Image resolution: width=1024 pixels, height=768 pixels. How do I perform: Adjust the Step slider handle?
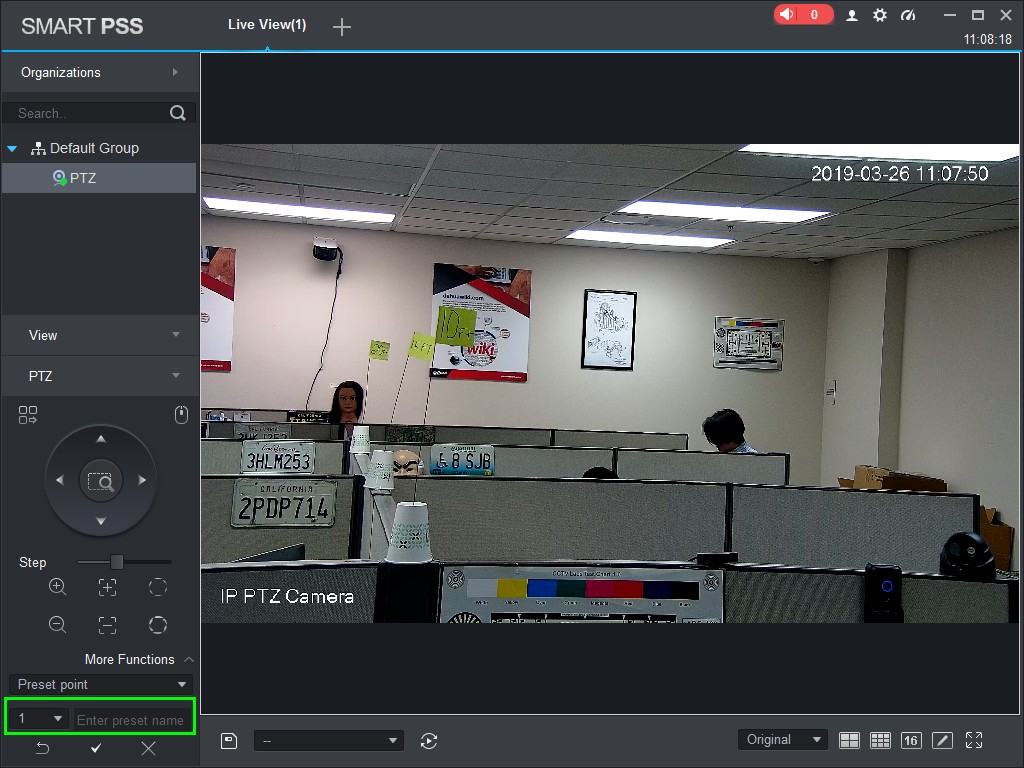click(117, 562)
